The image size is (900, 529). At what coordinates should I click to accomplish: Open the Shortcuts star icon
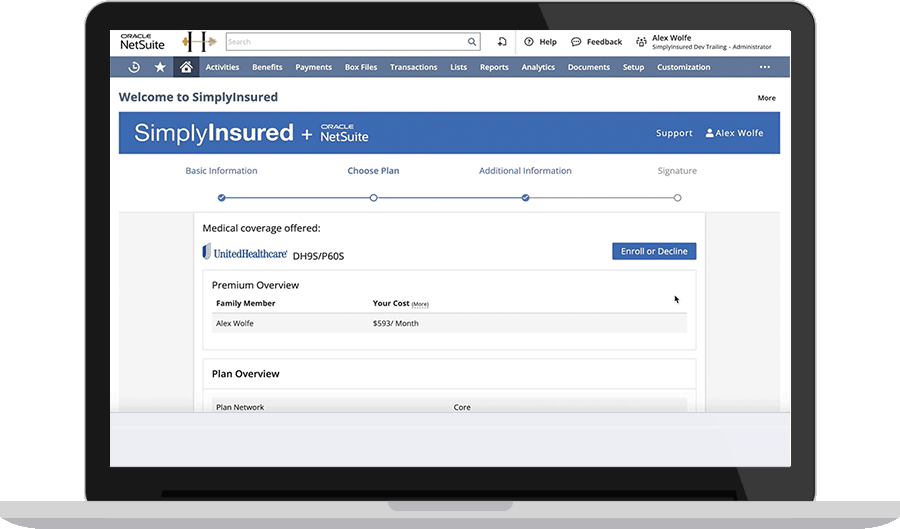160,67
